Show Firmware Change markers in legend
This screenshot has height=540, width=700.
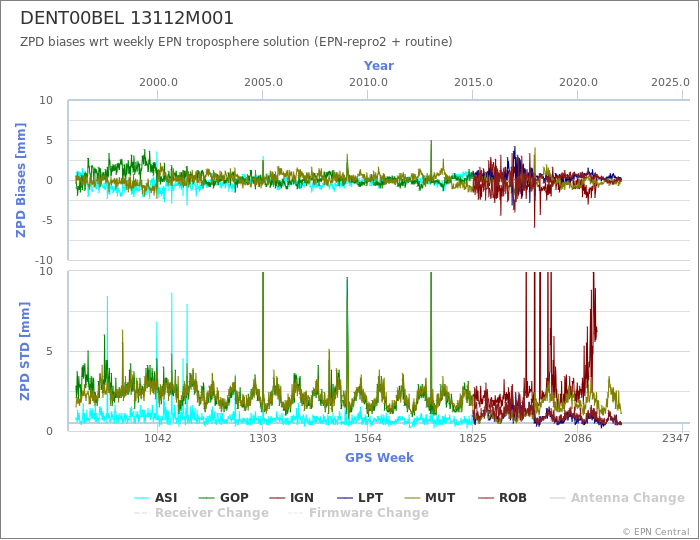click(x=358, y=513)
